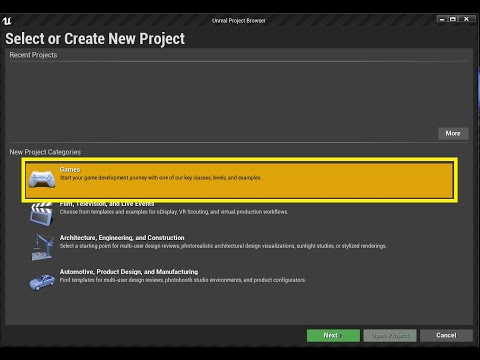Click the Film, Television description text
The width and height of the screenshot is (480, 360).
[174, 212]
